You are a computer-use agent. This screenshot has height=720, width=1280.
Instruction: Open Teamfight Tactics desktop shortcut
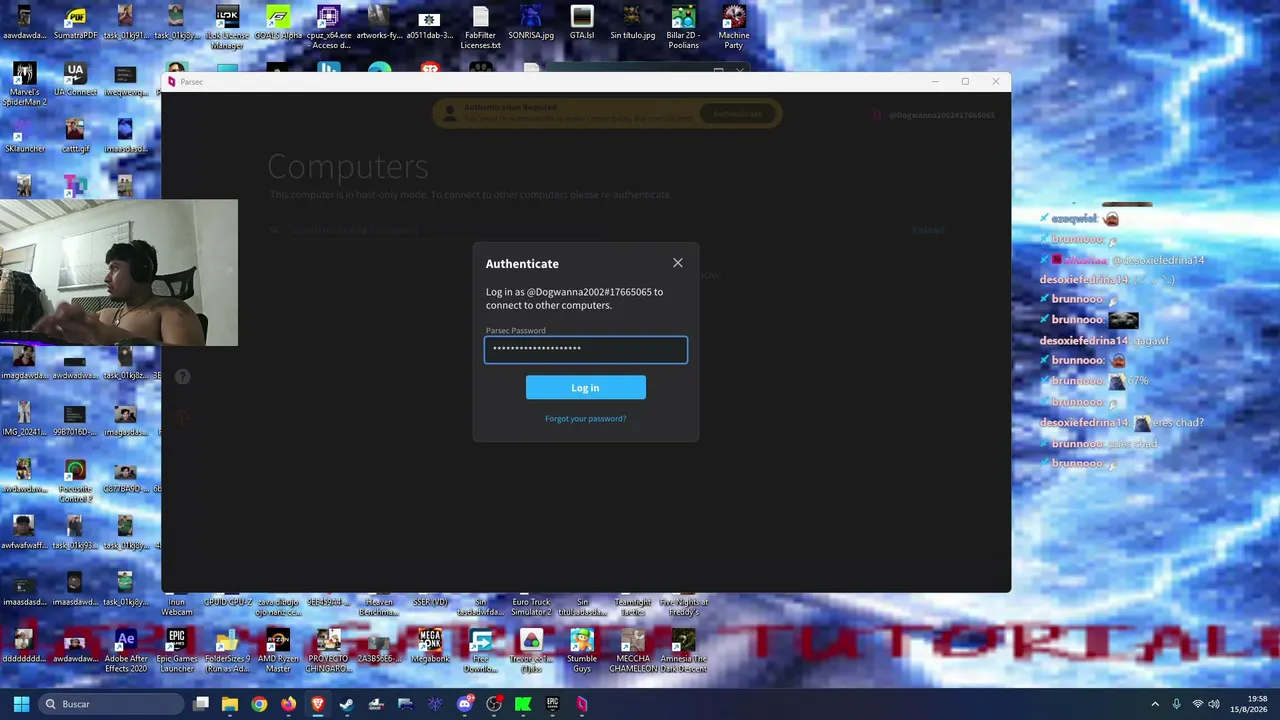pyautogui.click(x=633, y=606)
